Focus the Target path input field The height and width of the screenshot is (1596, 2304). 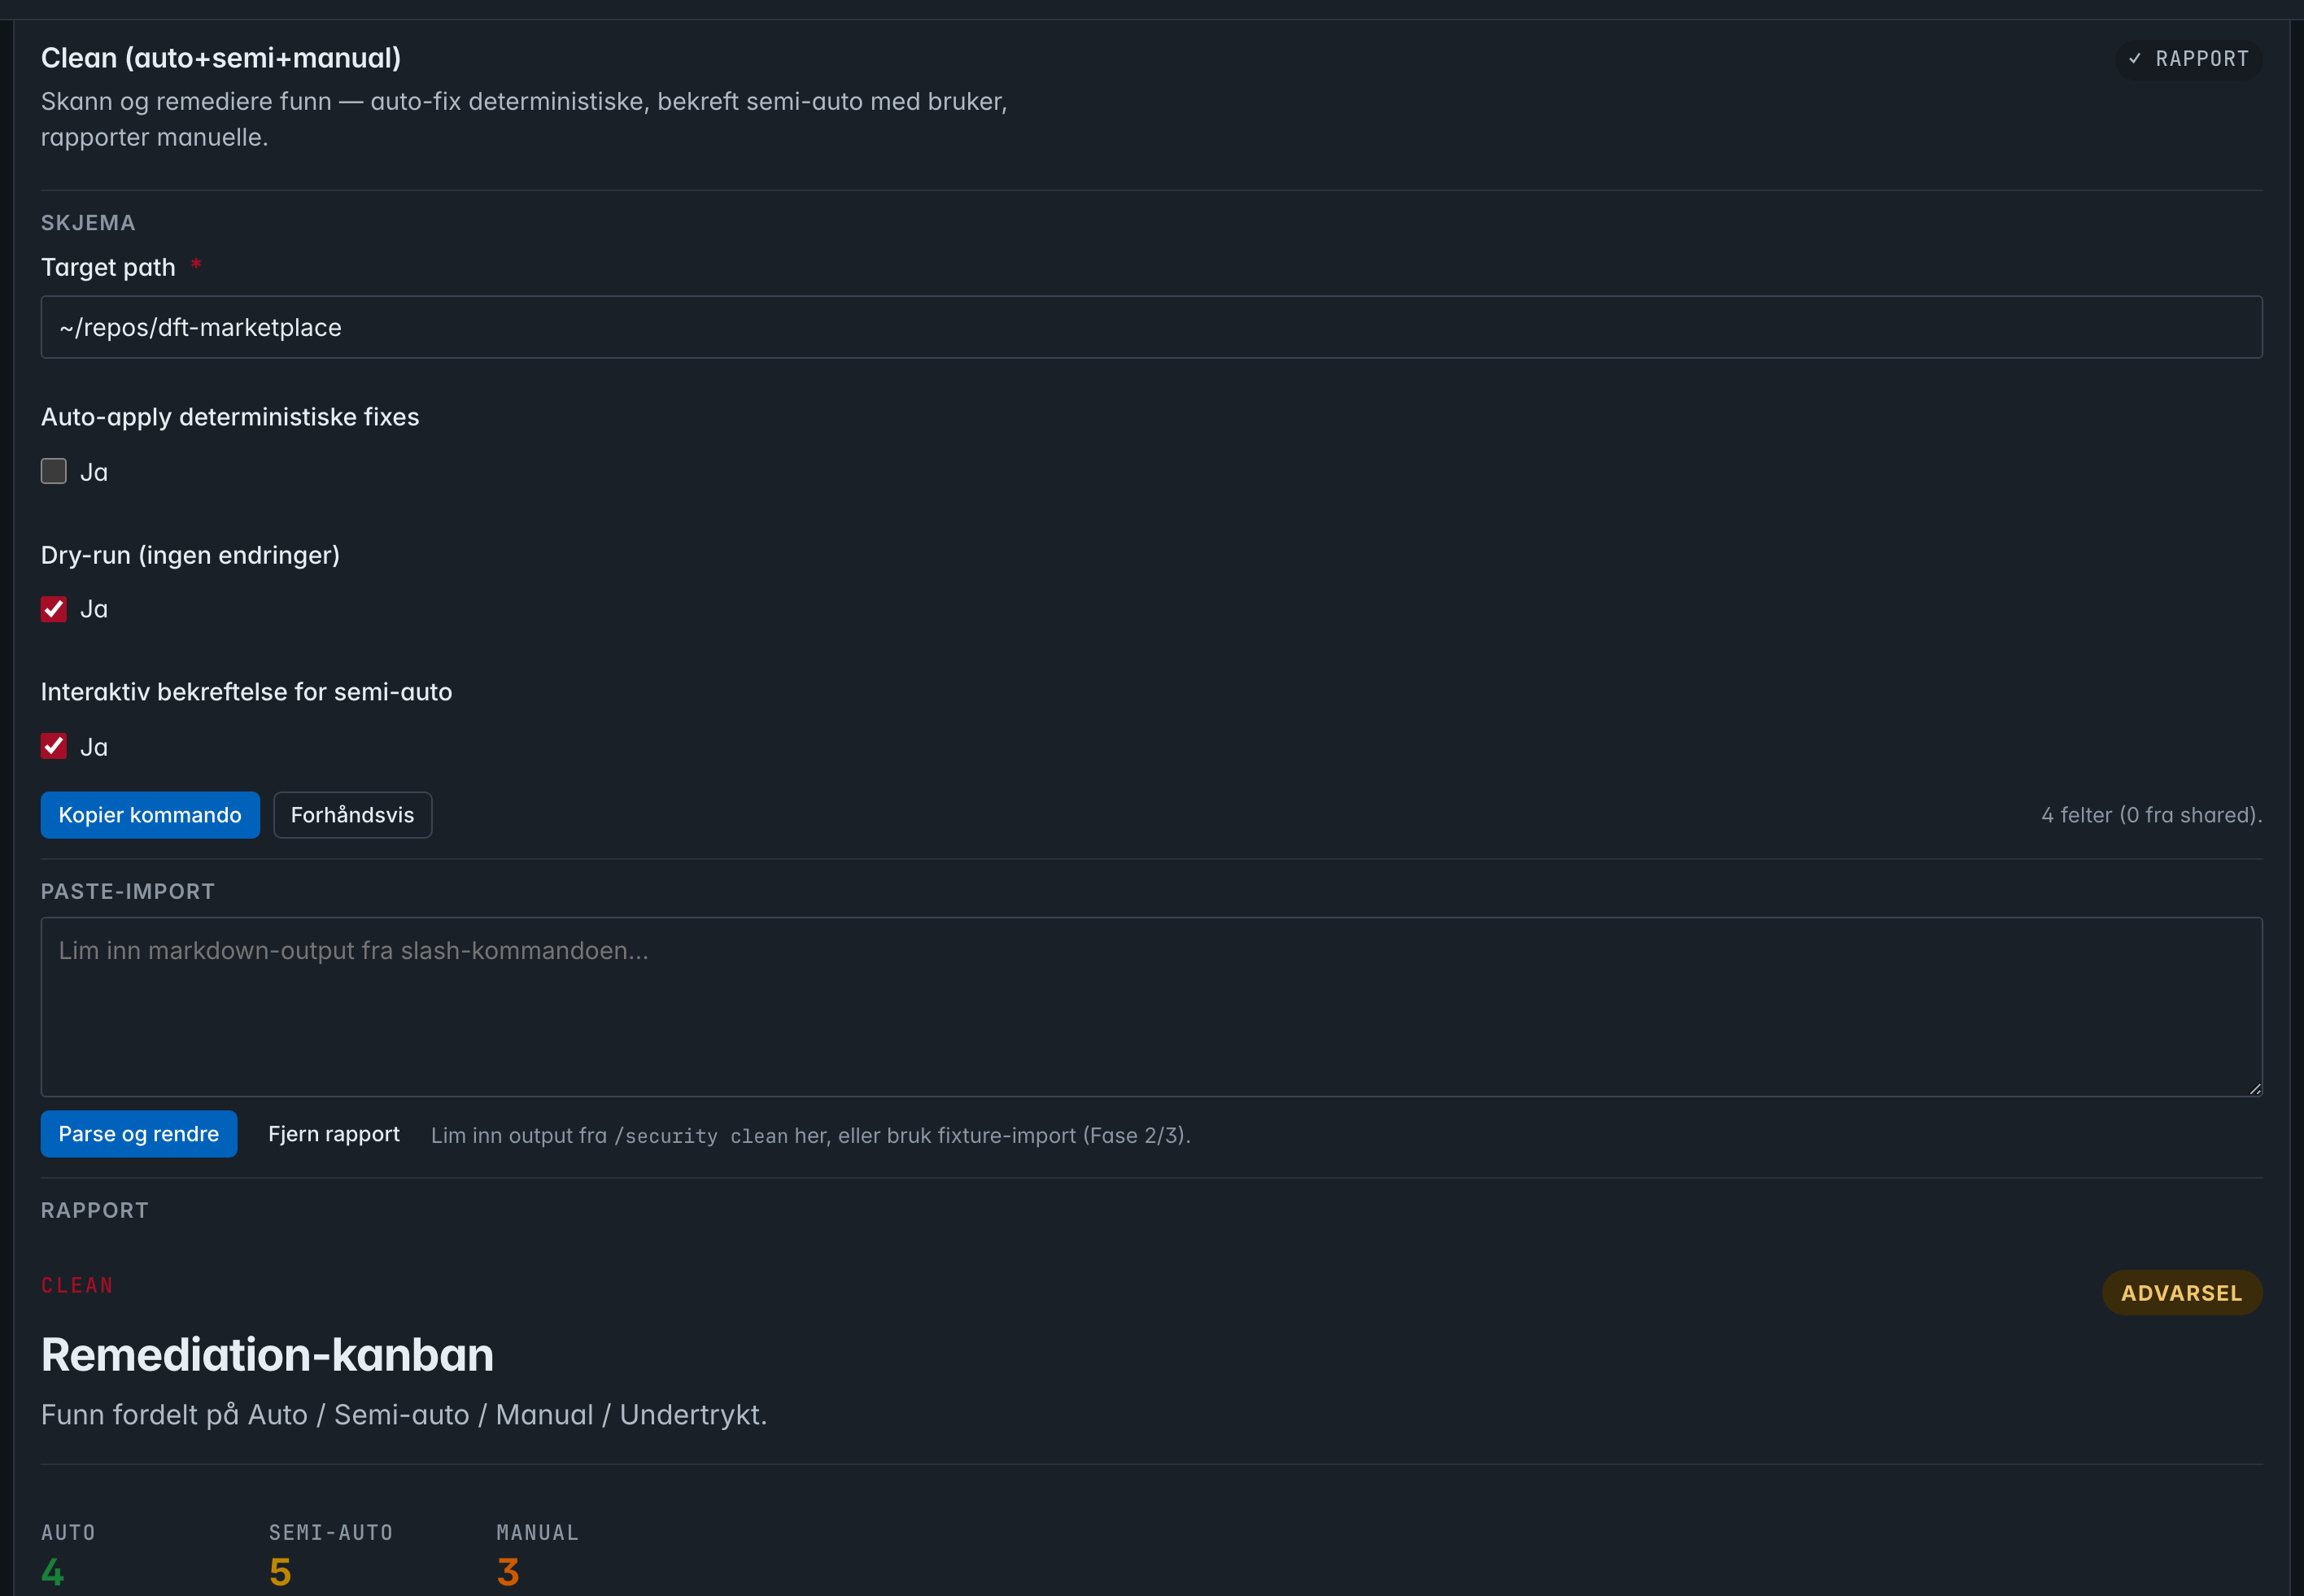pos(1151,327)
